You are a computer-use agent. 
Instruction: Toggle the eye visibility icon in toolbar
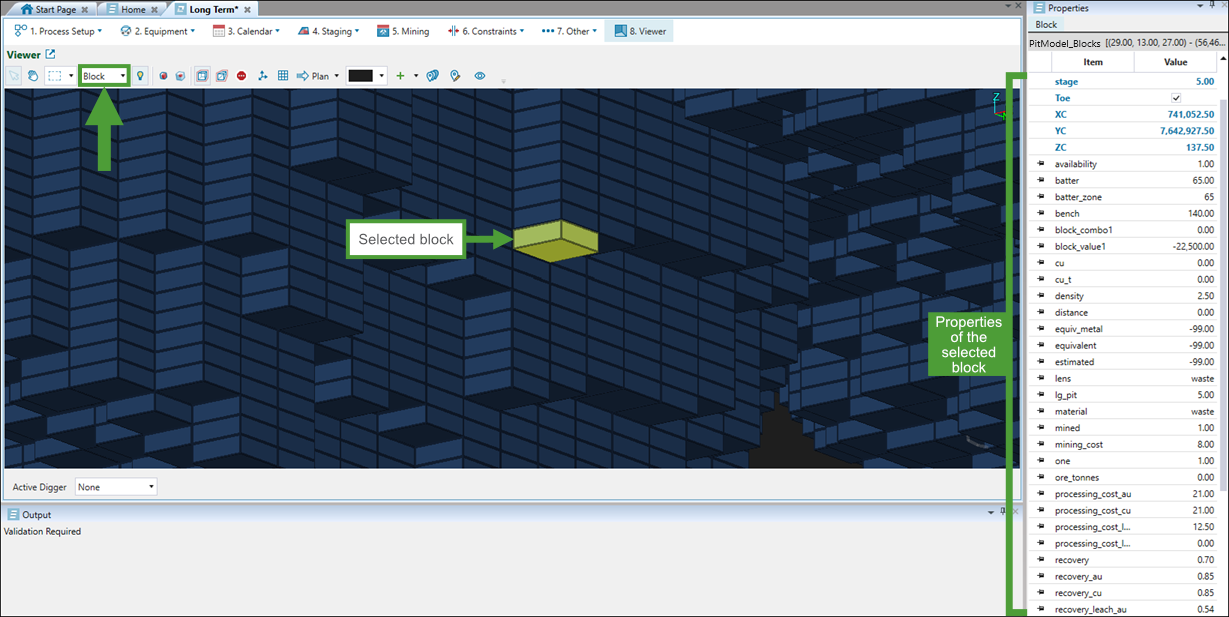point(480,76)
